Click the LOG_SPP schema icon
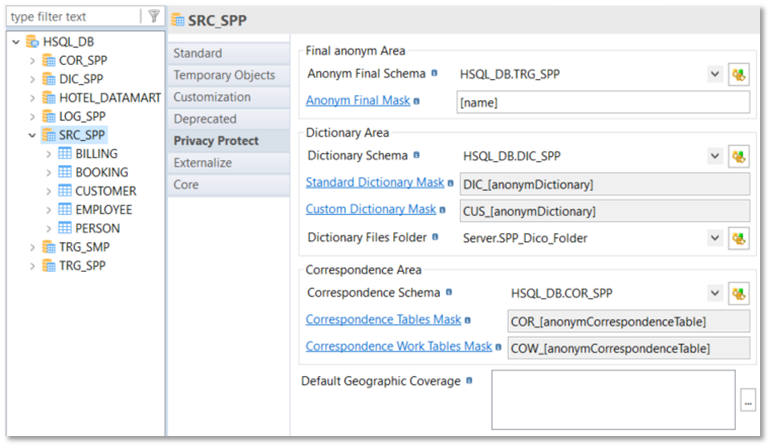The width and height of the screenshot is (771, 447). click(x=49, y=117)
